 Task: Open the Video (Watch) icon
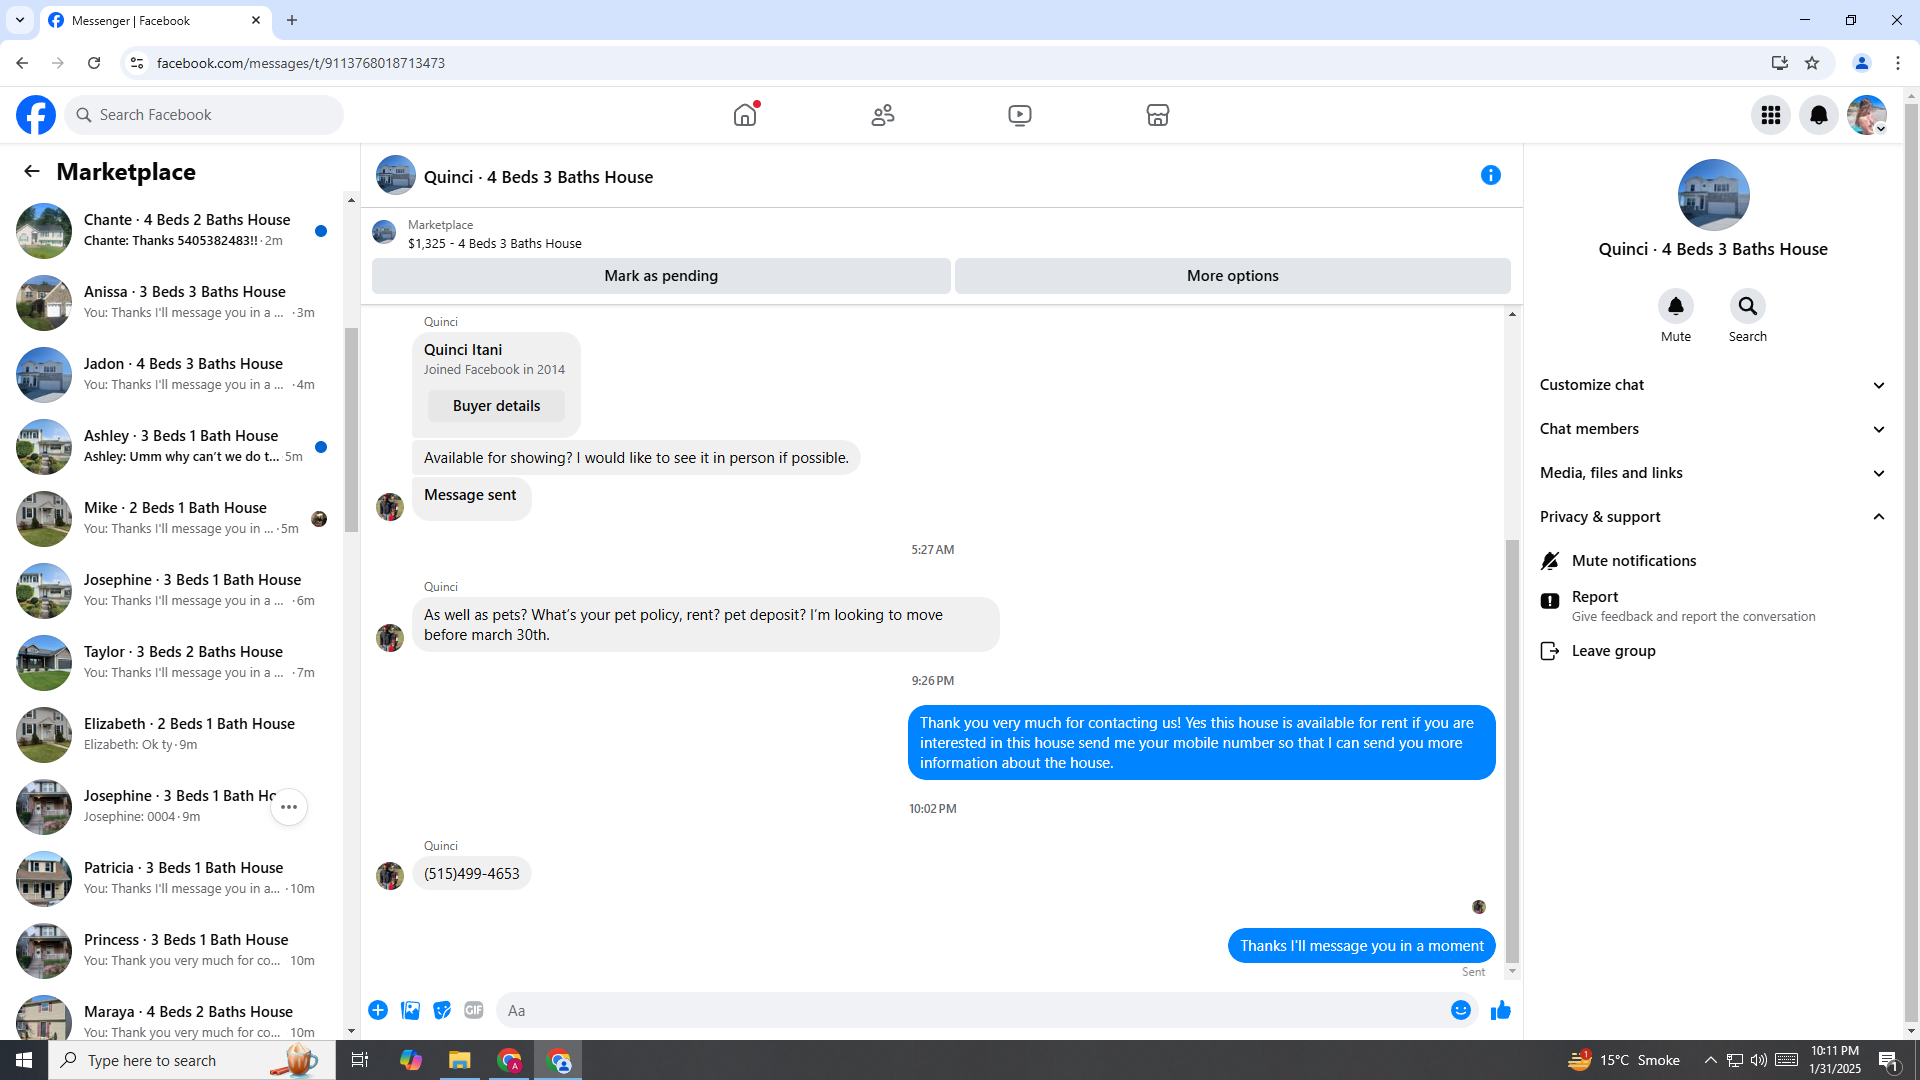point(1020,115)
